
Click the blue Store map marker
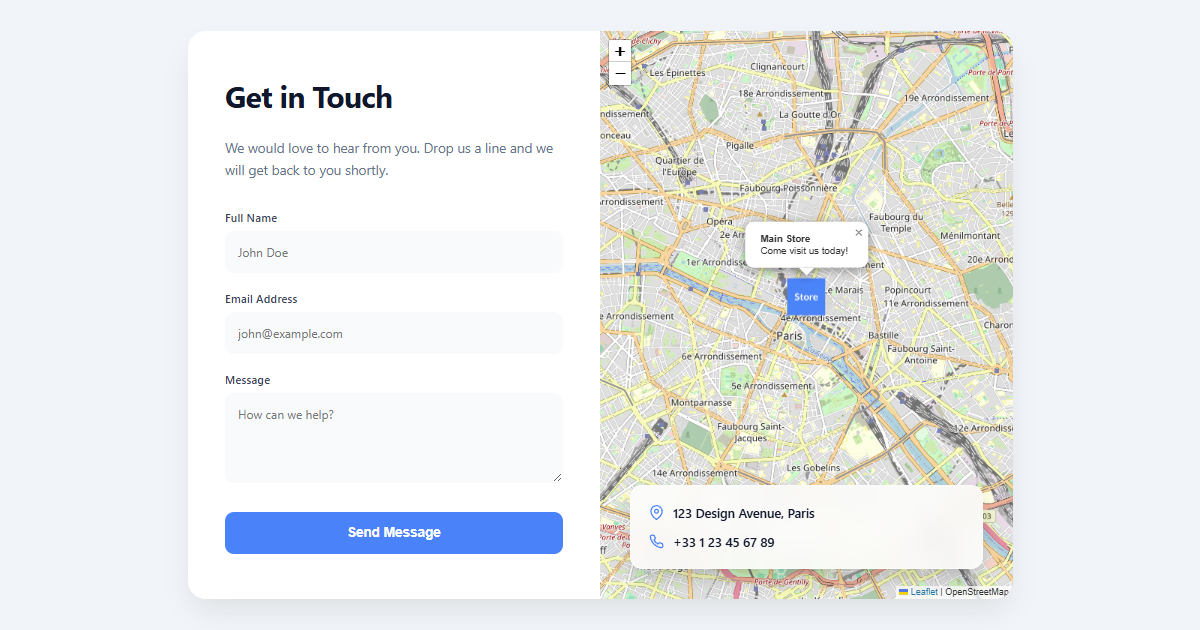806,297
